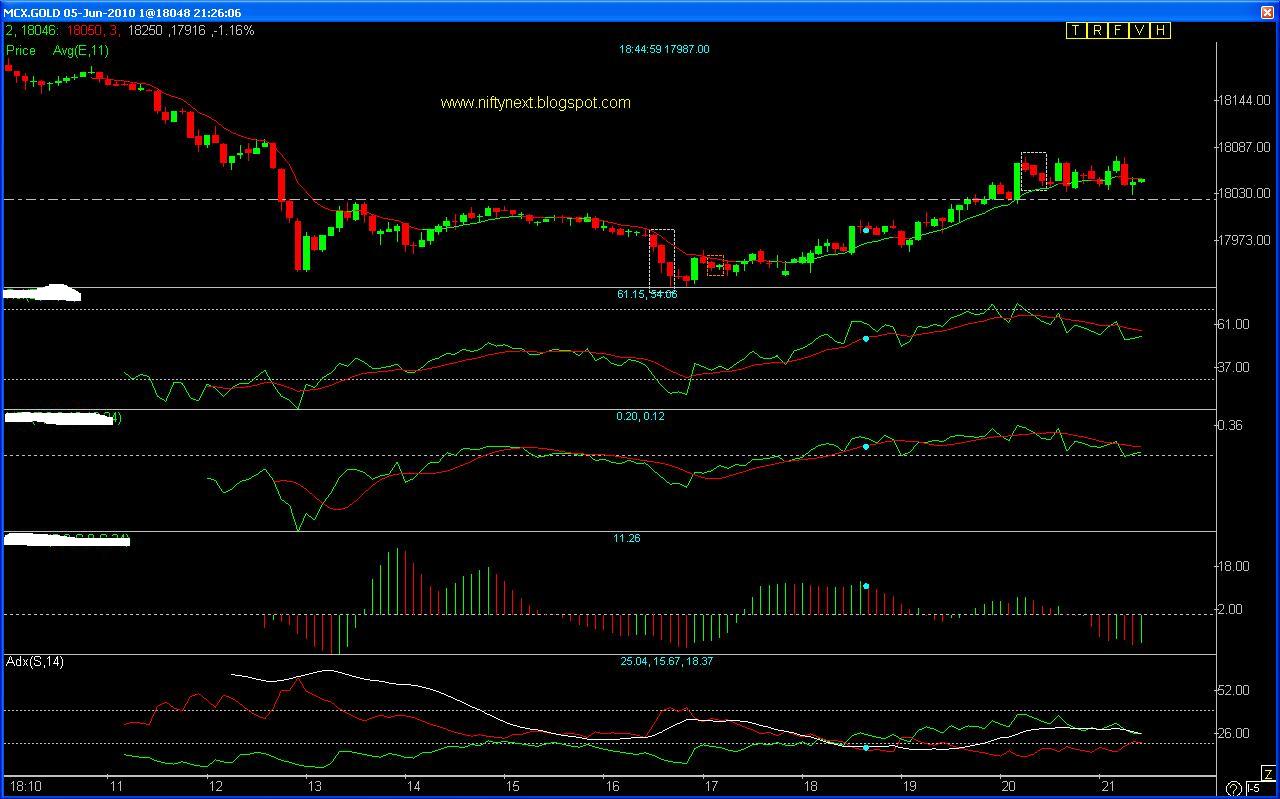Click the -1.16% change value in header
This screenshot has height=799, width=1280.
pos(234,31)
